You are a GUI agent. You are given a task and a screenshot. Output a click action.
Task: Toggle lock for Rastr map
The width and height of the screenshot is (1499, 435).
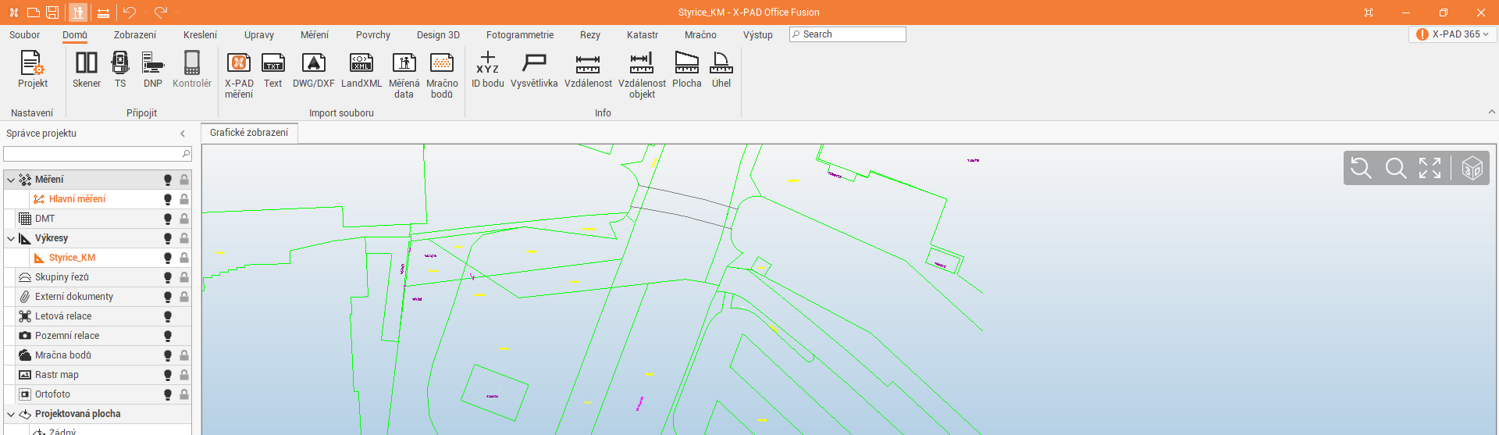184,375
